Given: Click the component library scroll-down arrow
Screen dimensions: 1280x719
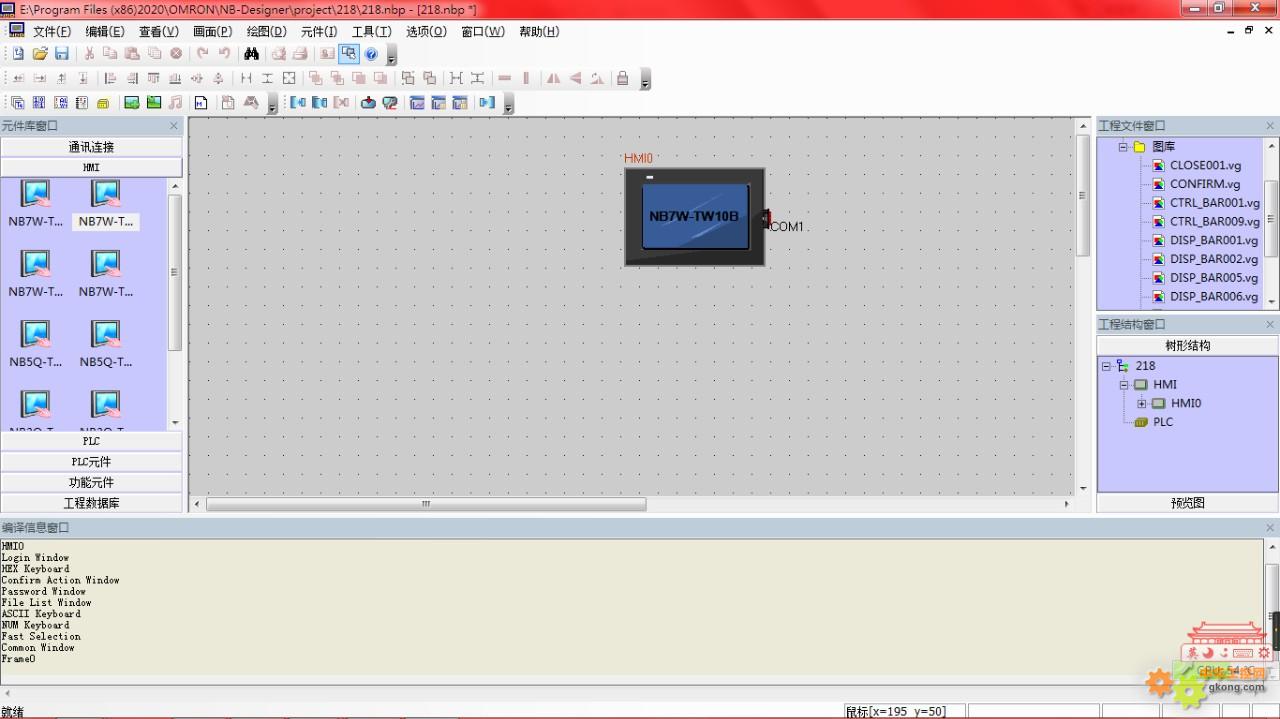Looking at the screenshot, I should (175, 423).
